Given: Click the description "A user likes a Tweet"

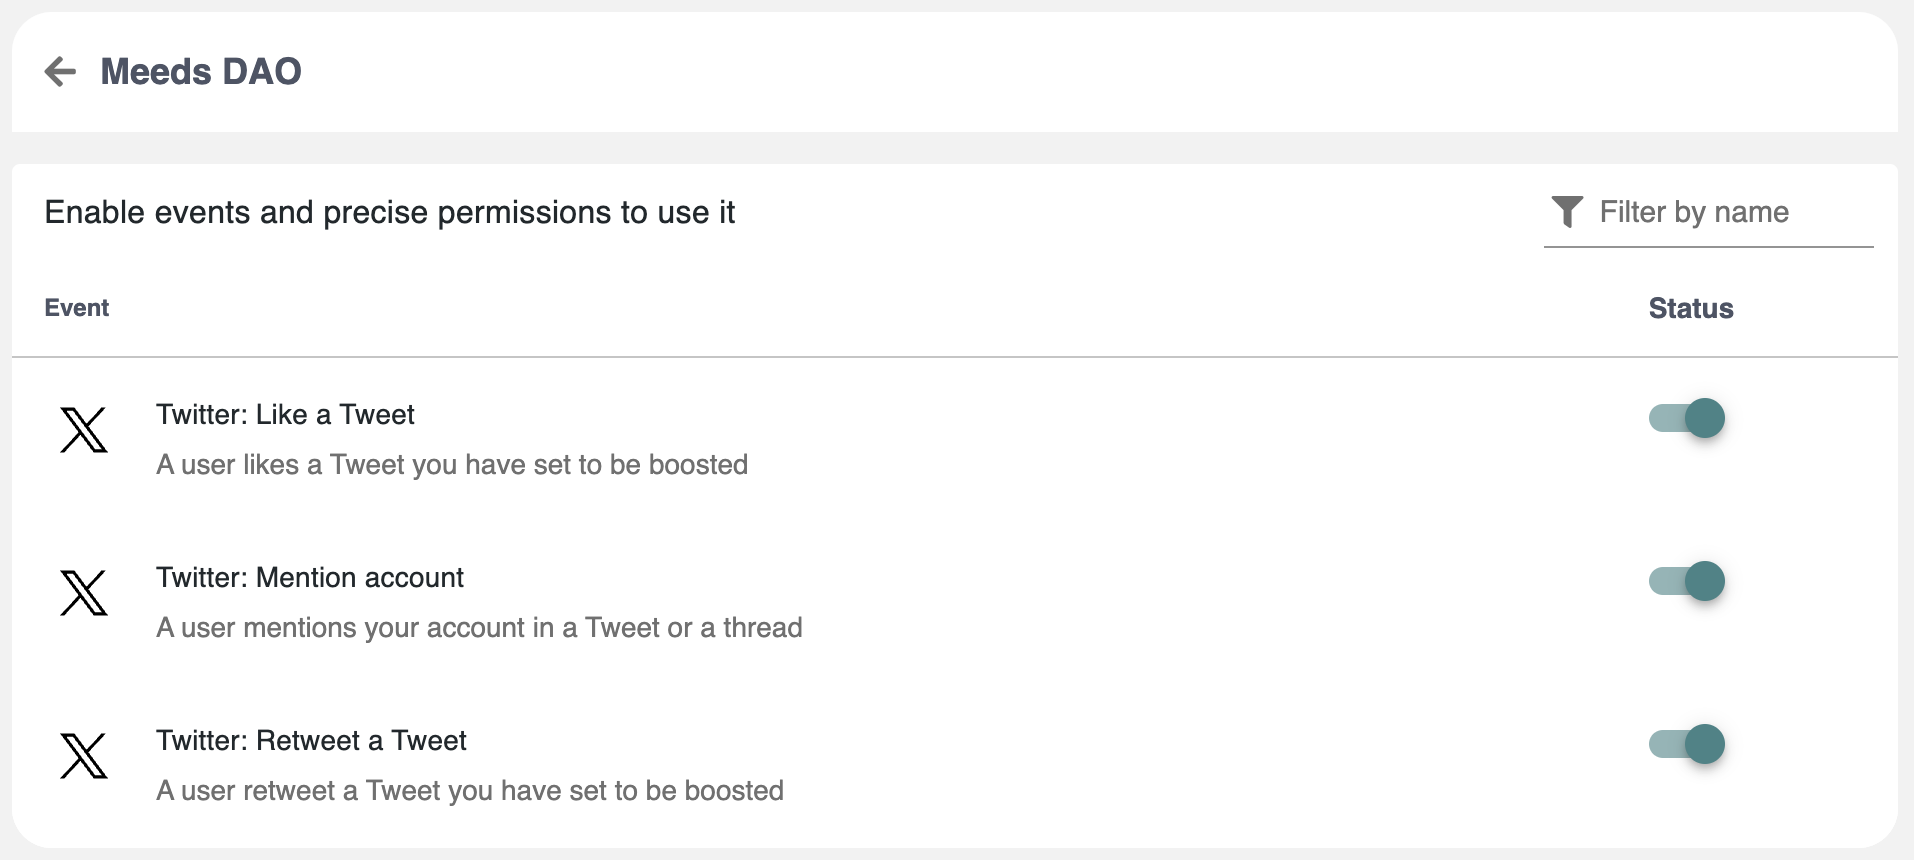Looking at the screenshot, I should pos(452,465).
